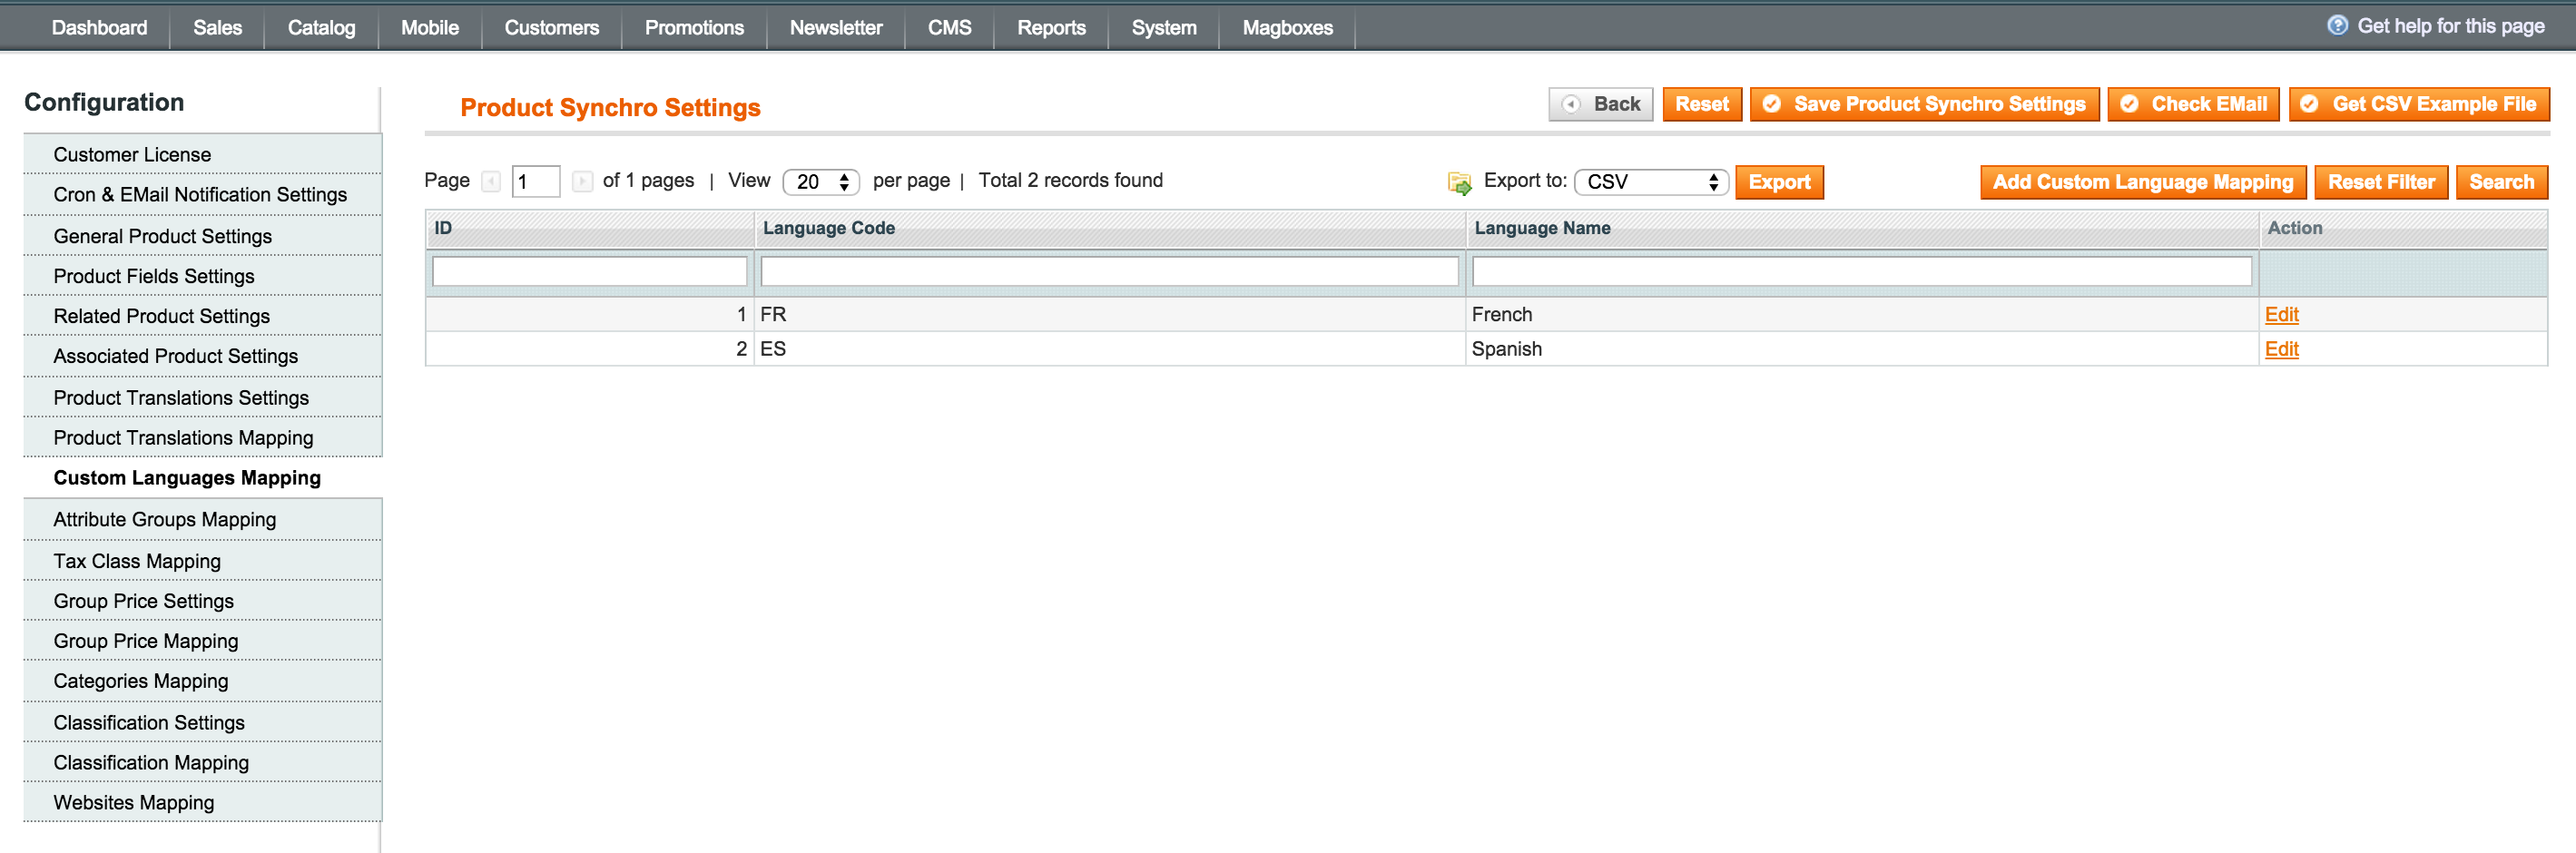Screen dimensions: 2576x853
Task: Open the Customers menu
Action: 551,28
